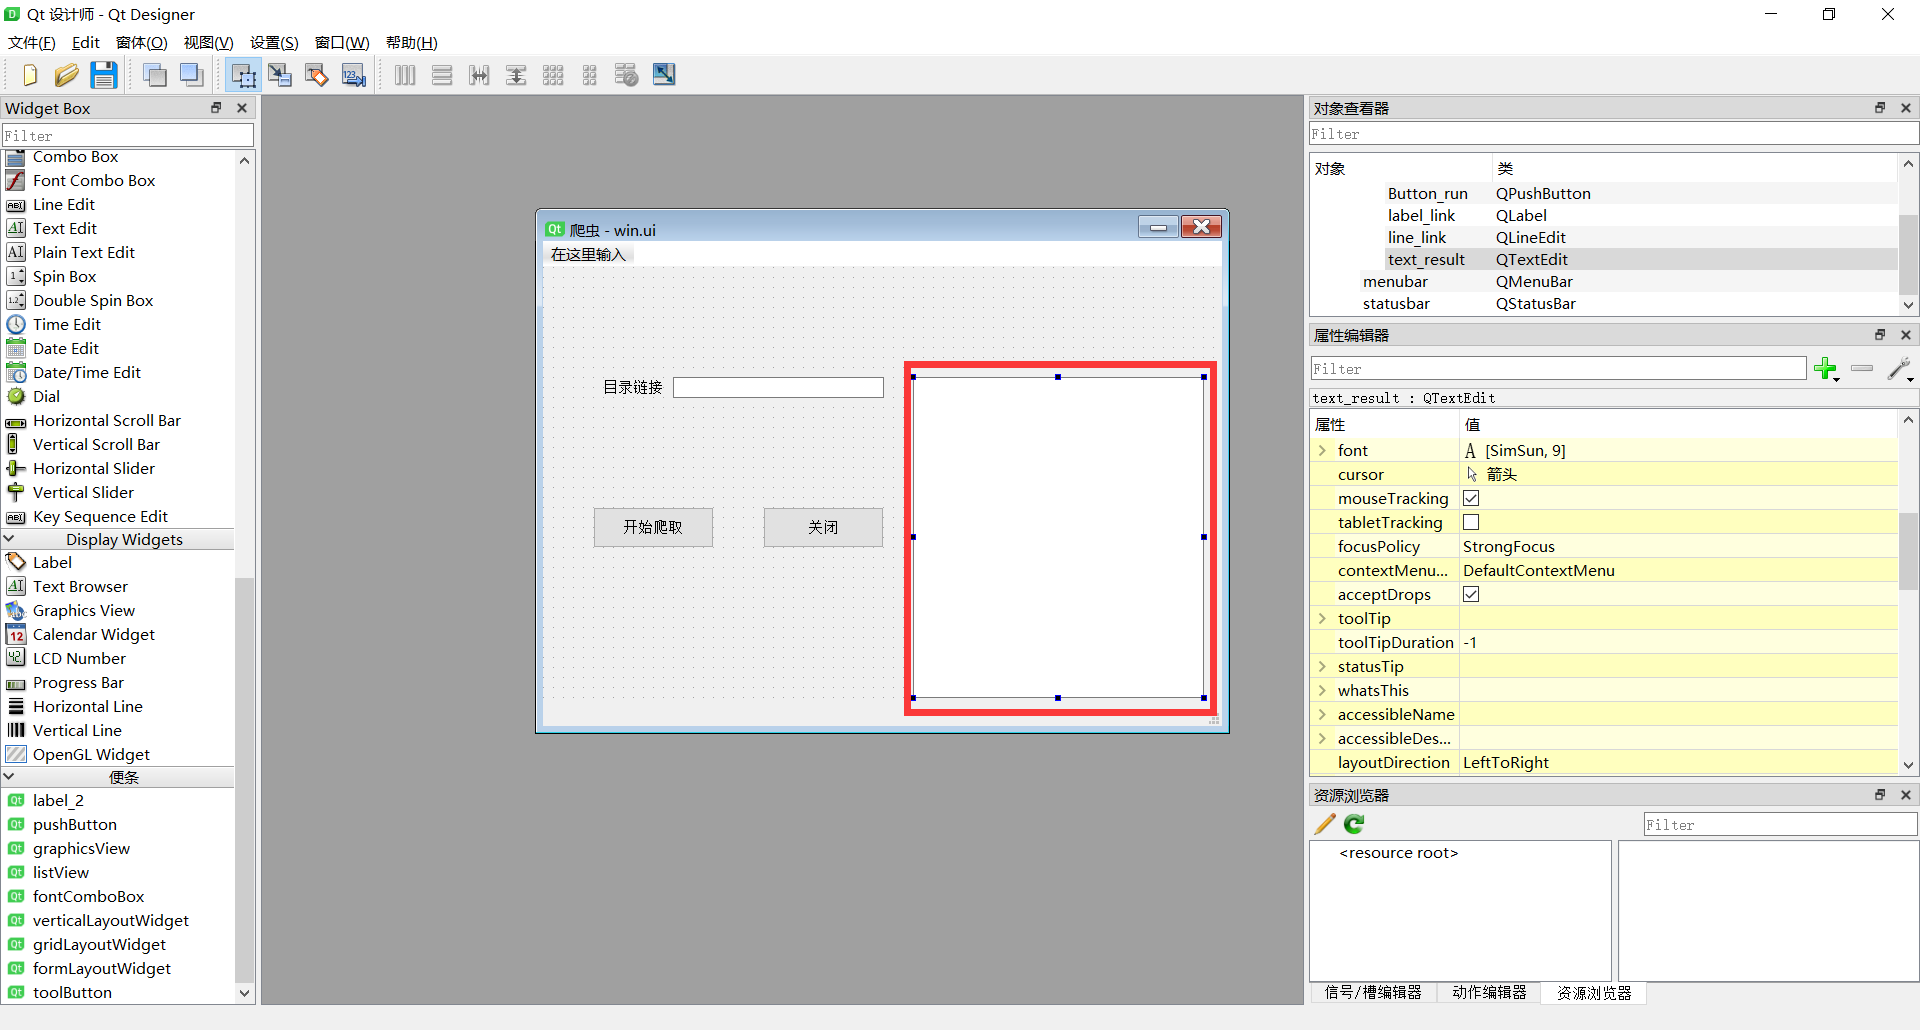Click the 开始爬取 button on the form
This screenshot has width=1920, height=1030.
(x=653, y=527)
